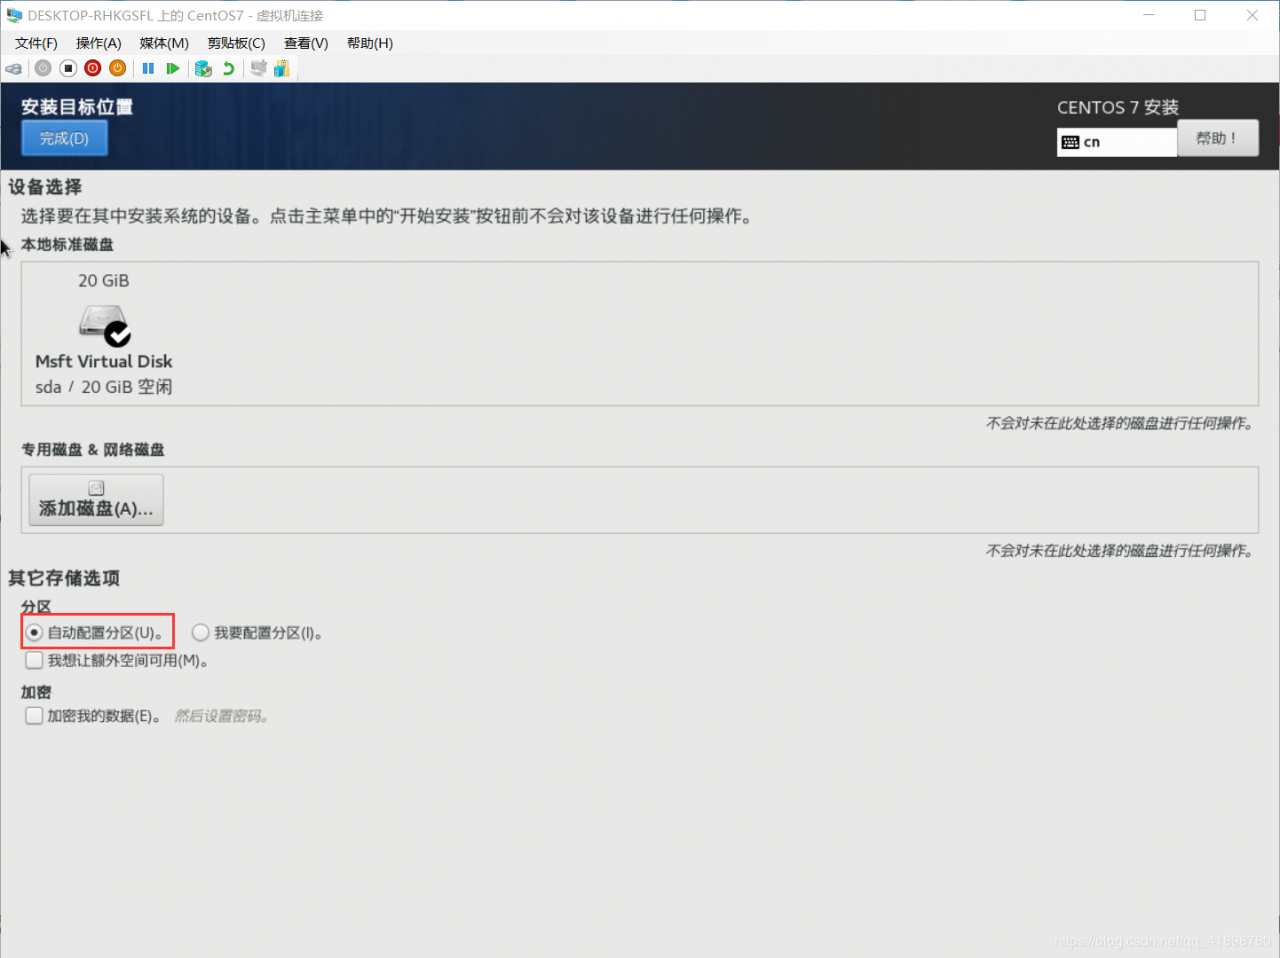Image resolution: width=1280 pixels, height=958 pixels.
Task: Click the 帮助！ button
Action: 1218,138
